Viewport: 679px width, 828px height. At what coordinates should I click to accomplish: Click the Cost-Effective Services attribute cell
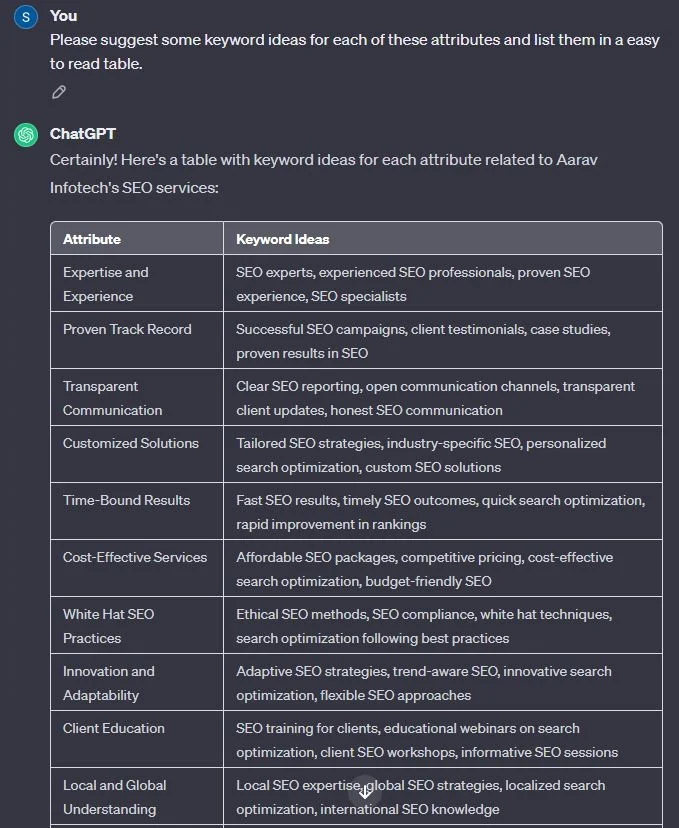[x=137, y=569]
